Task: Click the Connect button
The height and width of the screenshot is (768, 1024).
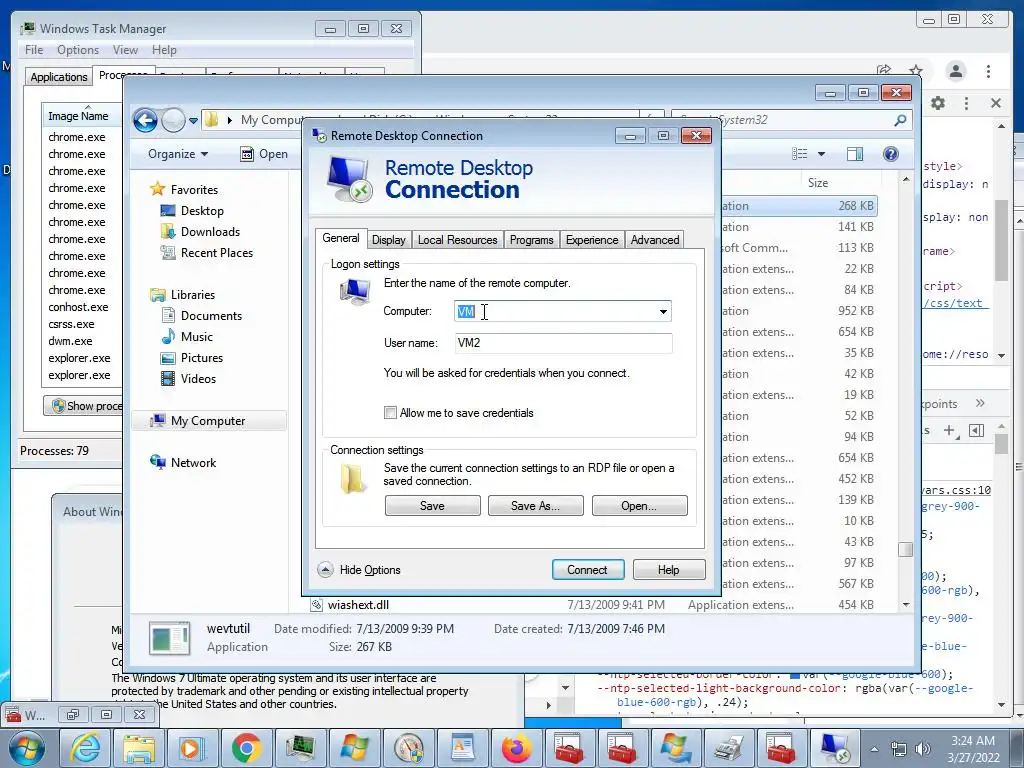Action: tap(587, 569)
